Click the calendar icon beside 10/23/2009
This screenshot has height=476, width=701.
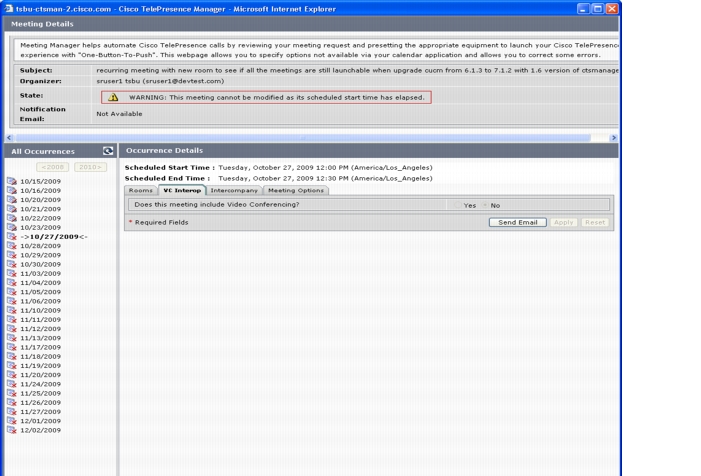point(12,227)
